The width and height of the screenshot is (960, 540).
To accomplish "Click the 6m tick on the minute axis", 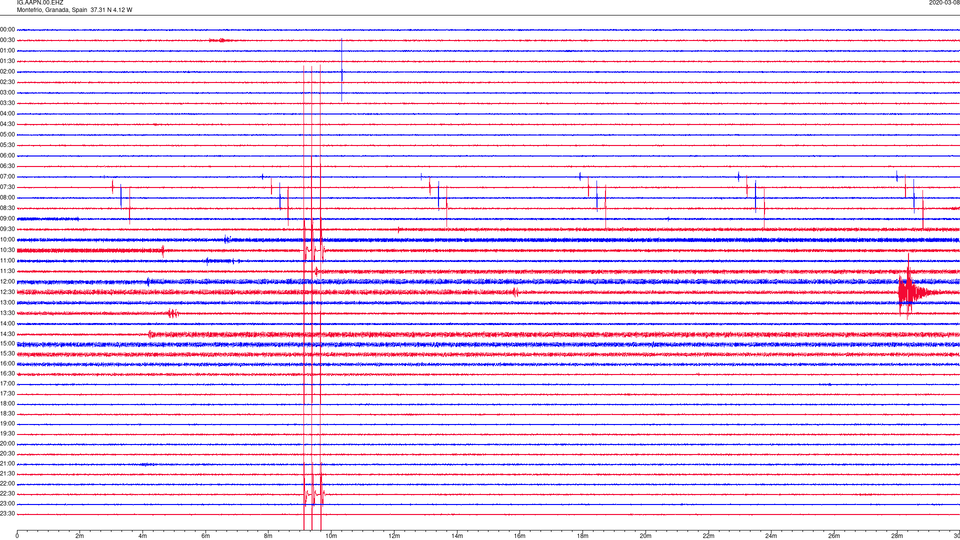I will [206, 536].
